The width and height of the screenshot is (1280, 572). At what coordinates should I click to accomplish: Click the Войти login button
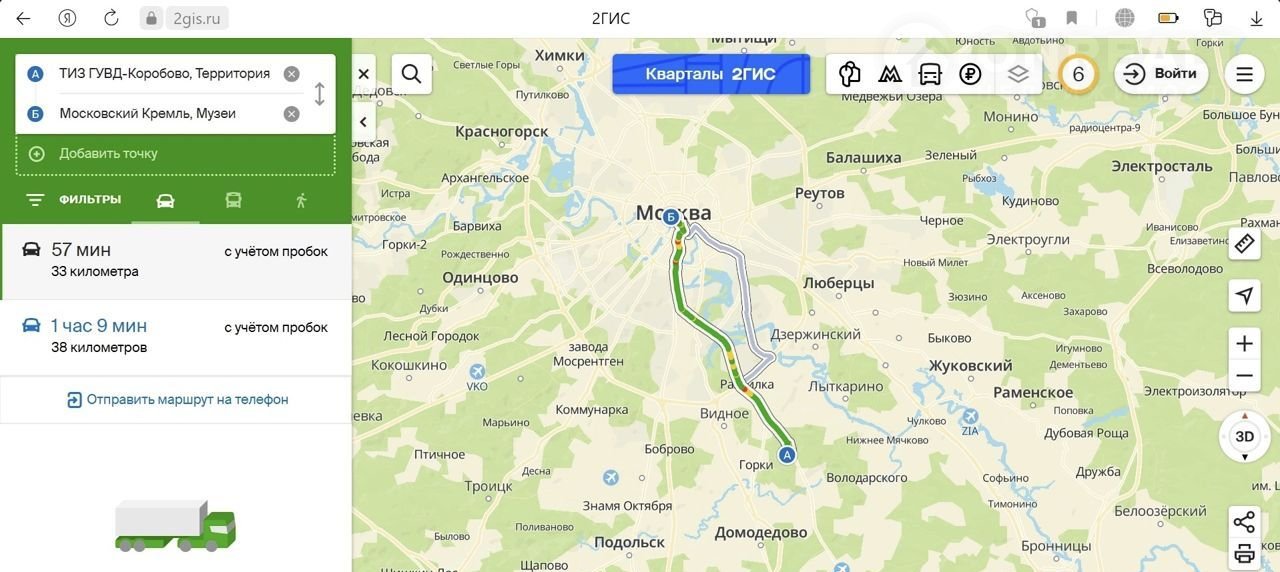(x=1162, y=74)
